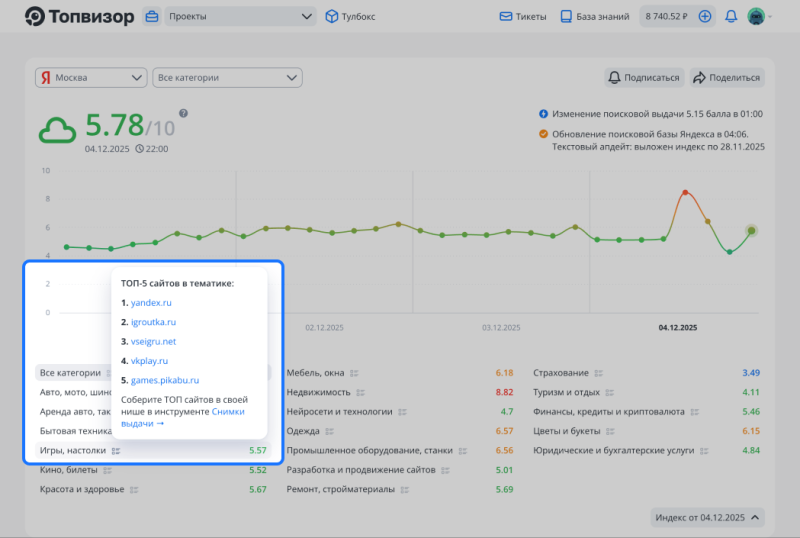Click the red peak point on the chart
The height and width of the screenshot is (538, 800).
click(x=685, y=192)
